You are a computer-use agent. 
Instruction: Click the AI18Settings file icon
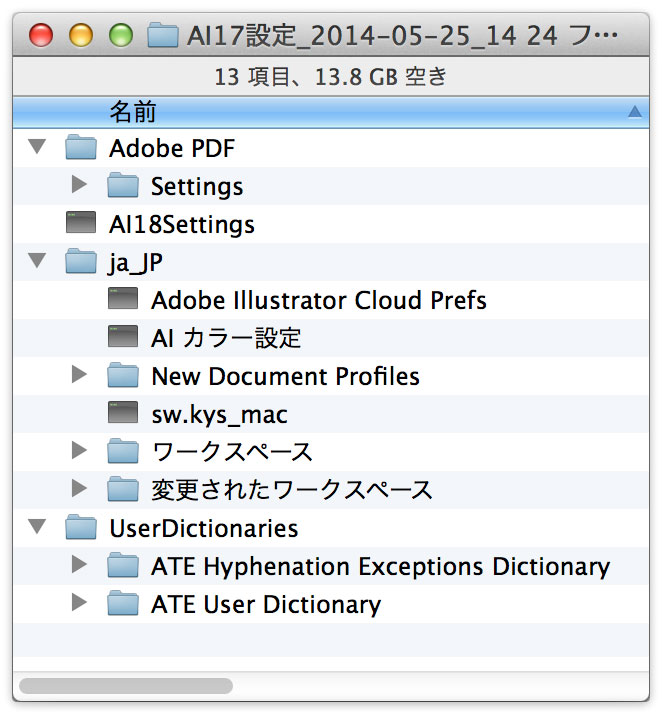(x=81, y=223)
